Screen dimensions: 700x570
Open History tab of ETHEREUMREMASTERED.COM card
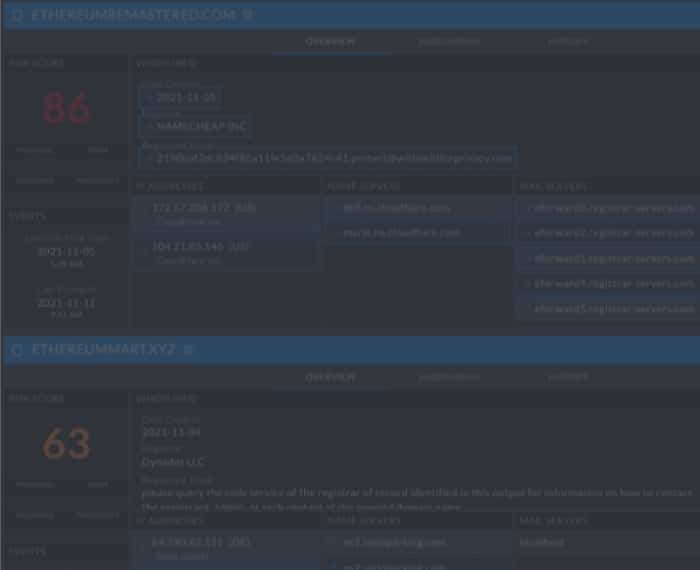pyautogui.click(x=568, y=42)
